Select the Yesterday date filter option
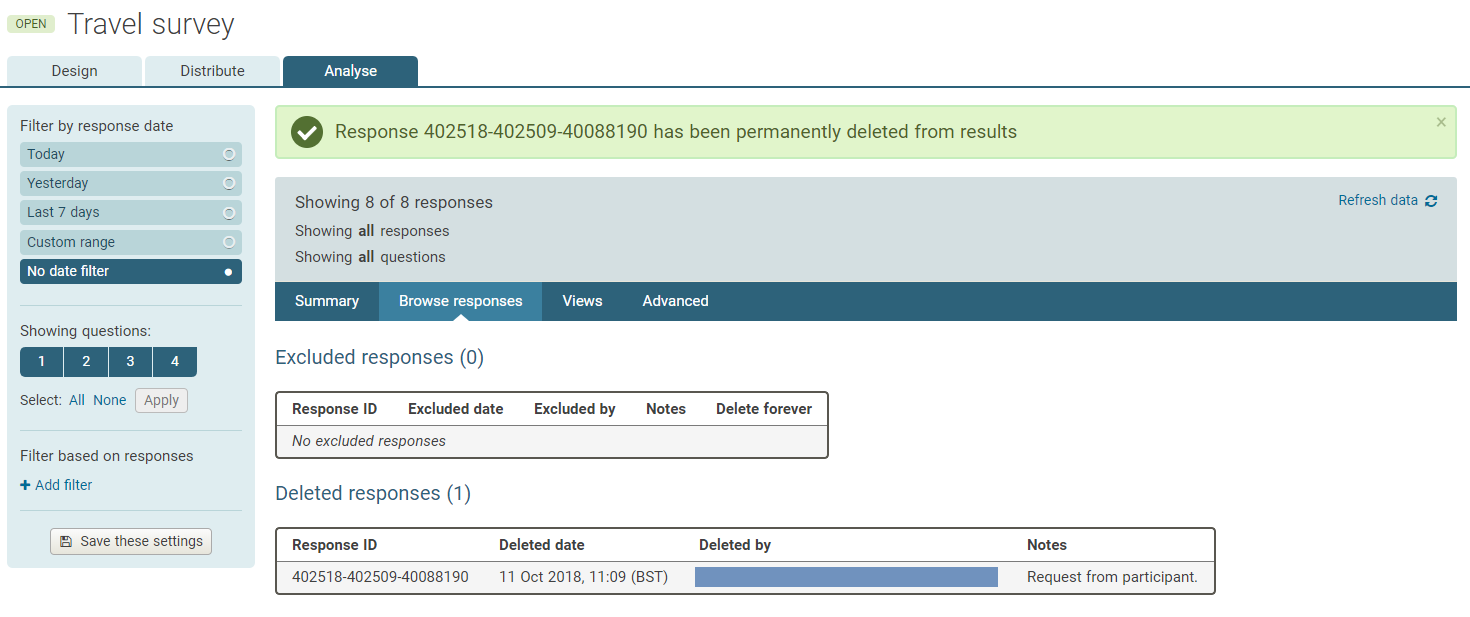The height and width of the screenshot is (617, 1470). (130, 183)
